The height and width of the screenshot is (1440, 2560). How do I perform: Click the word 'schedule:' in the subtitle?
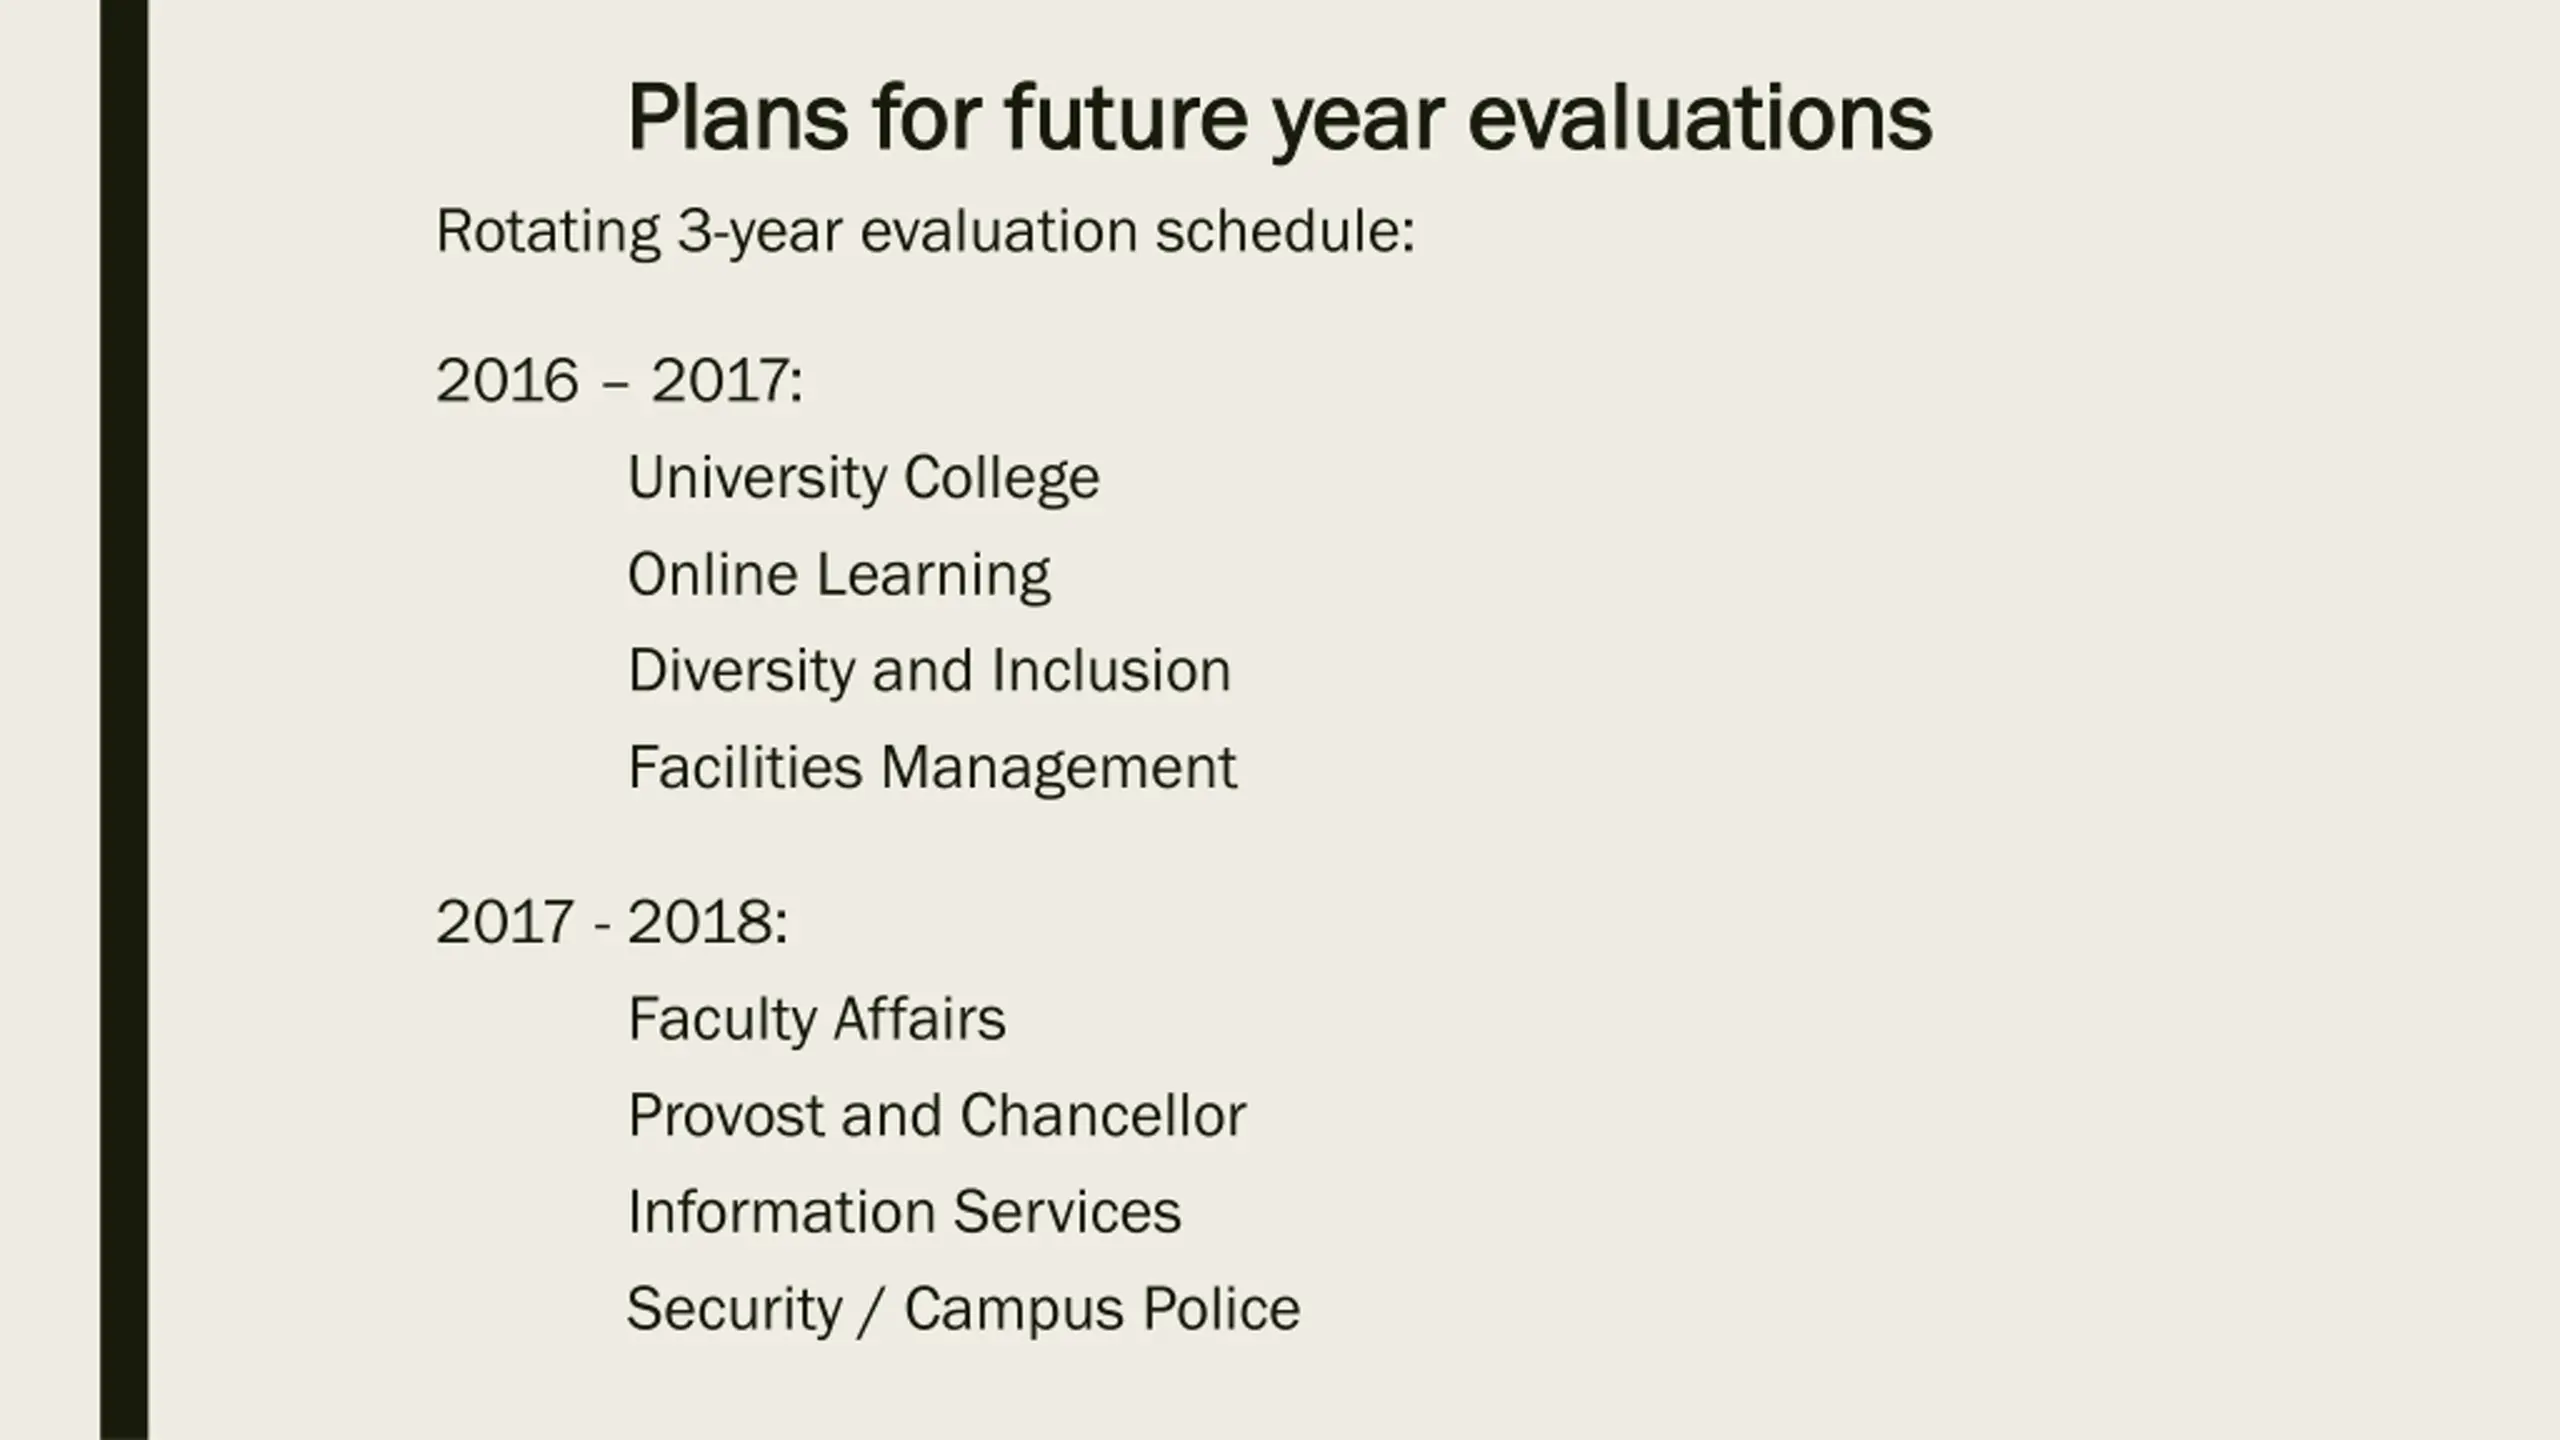[1285, 231]
